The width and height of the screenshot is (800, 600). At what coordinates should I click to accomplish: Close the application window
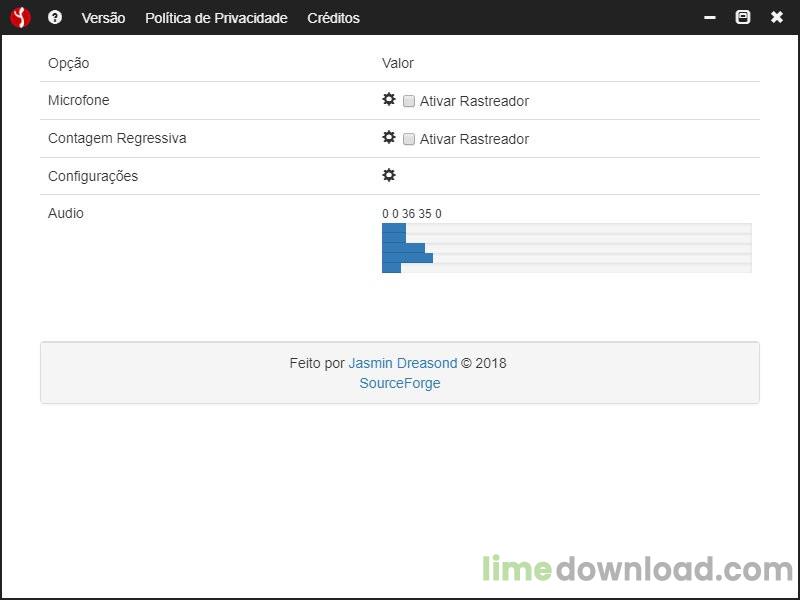tap(777, 17)
